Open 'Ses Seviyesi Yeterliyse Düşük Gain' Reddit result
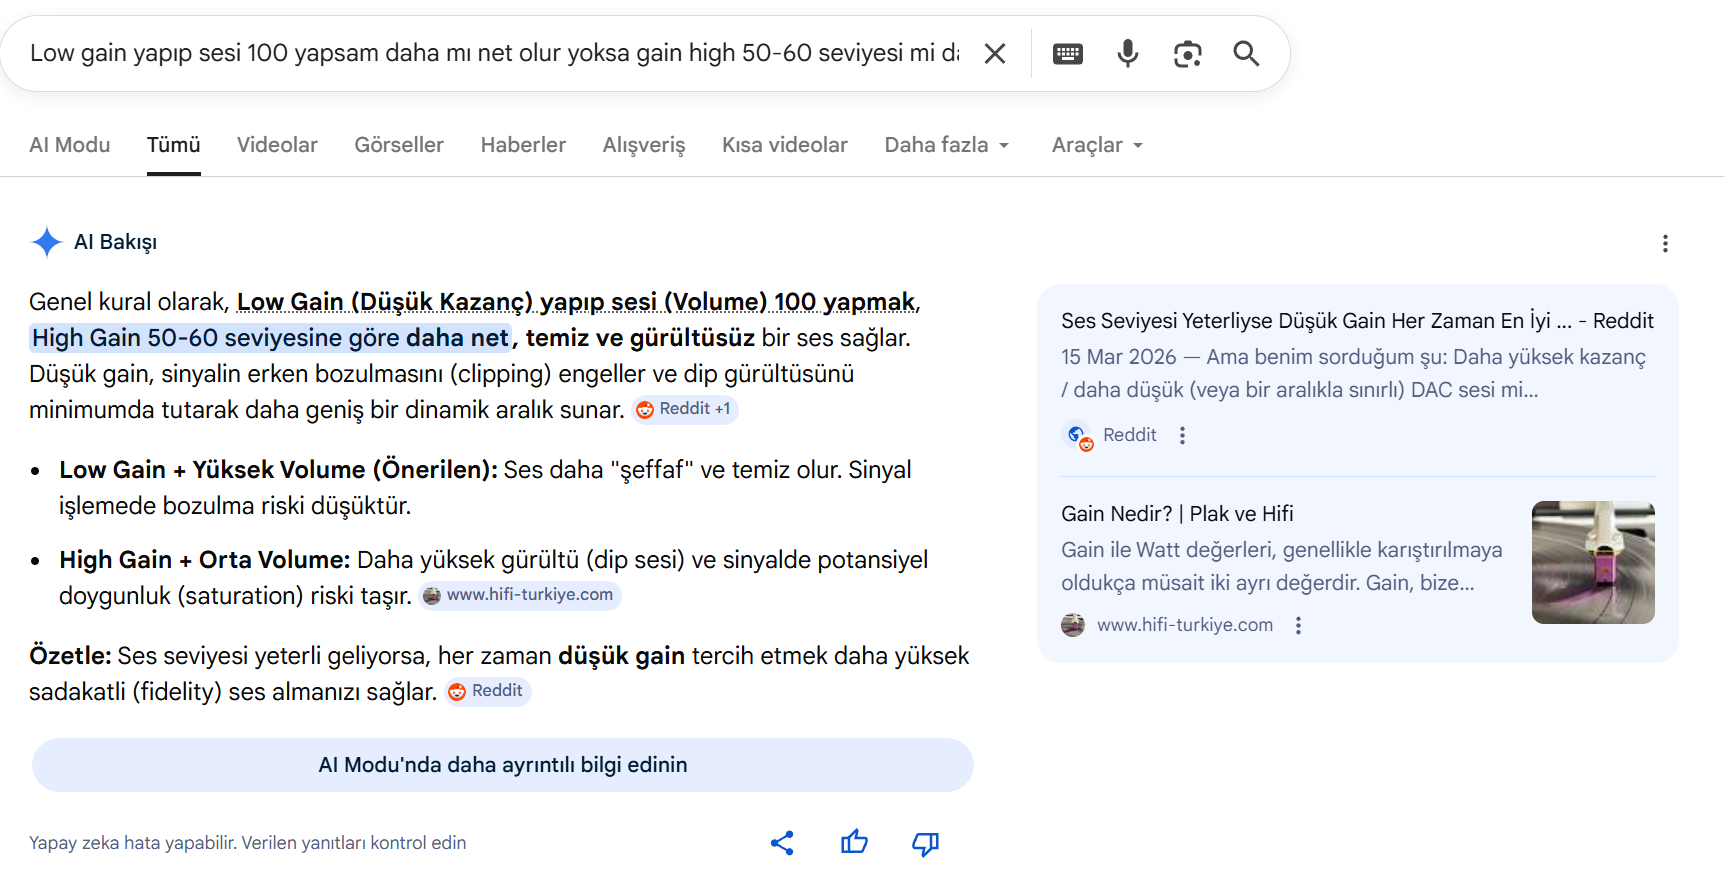This screenshot has height=869, width=1724. point(1357,321)
